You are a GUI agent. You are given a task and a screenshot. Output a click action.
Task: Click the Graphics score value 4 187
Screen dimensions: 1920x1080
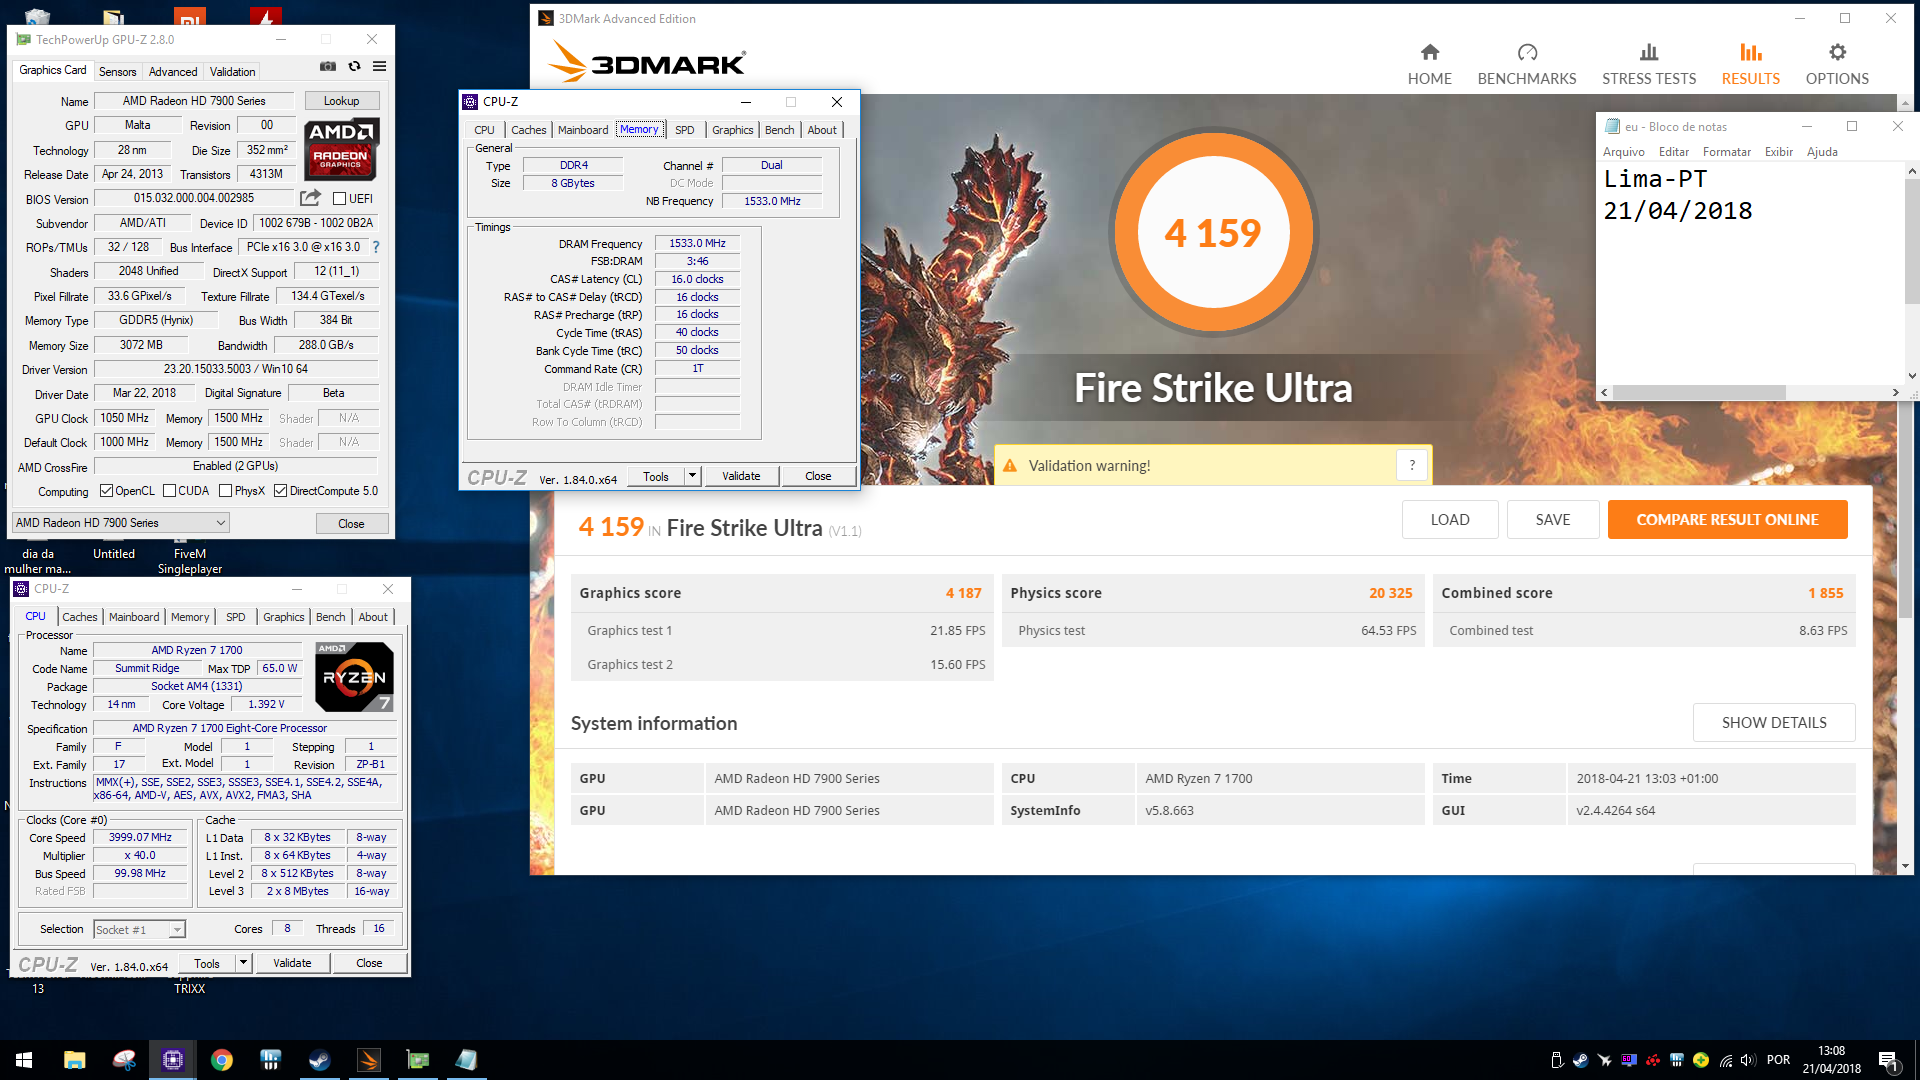point(963,593)
